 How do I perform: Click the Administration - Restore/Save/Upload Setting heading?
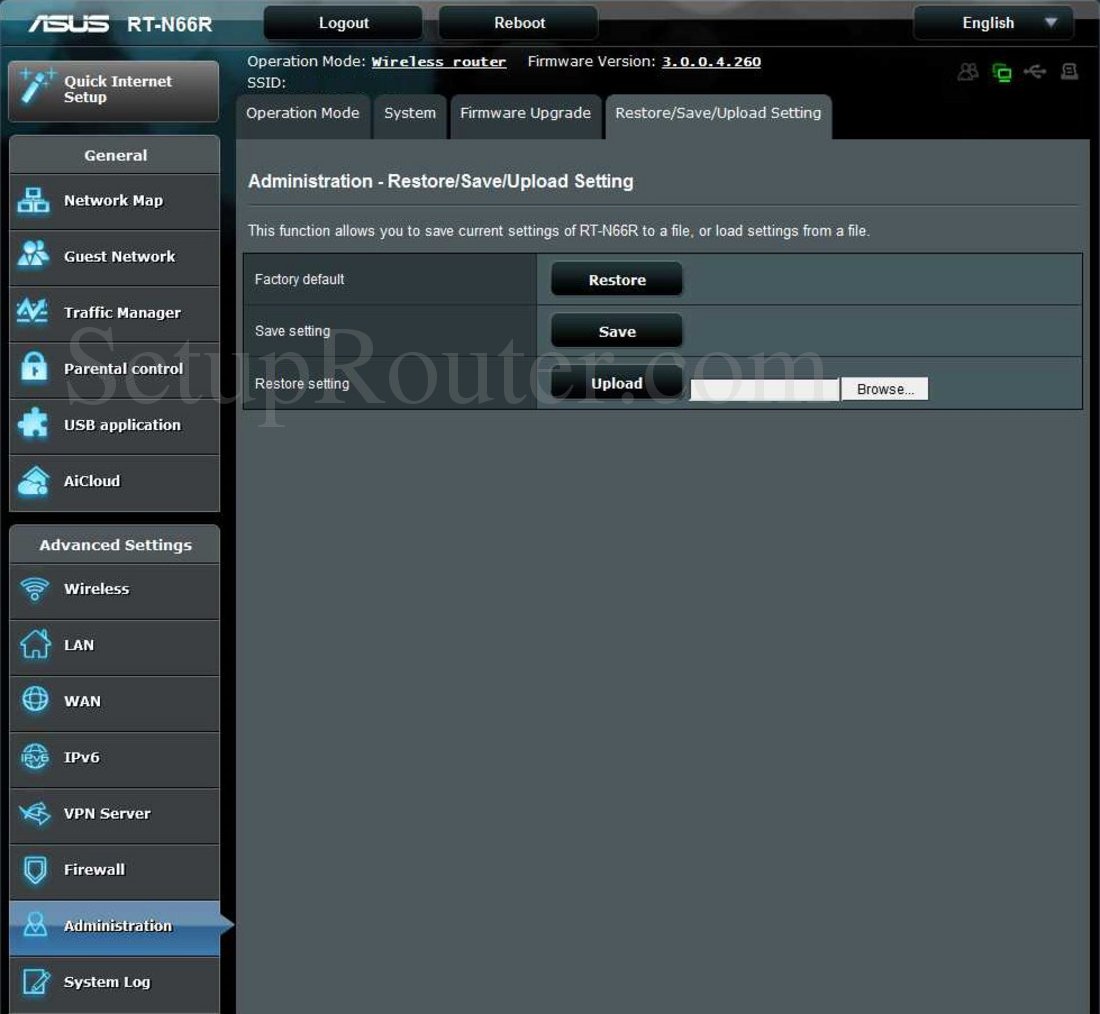(x=441, y=181)
